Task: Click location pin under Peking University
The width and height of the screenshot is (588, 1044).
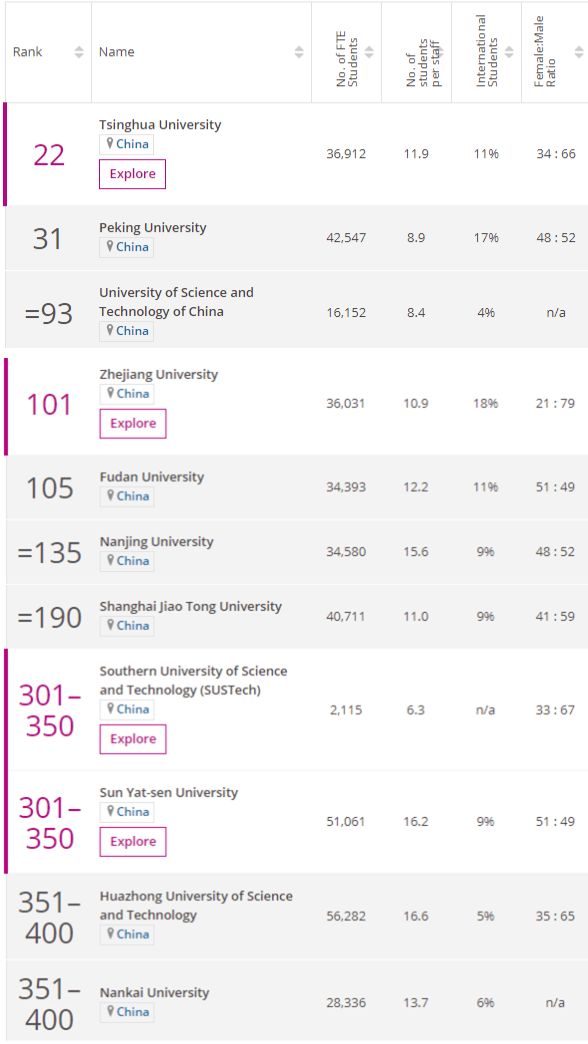Action: click(110, 246)
